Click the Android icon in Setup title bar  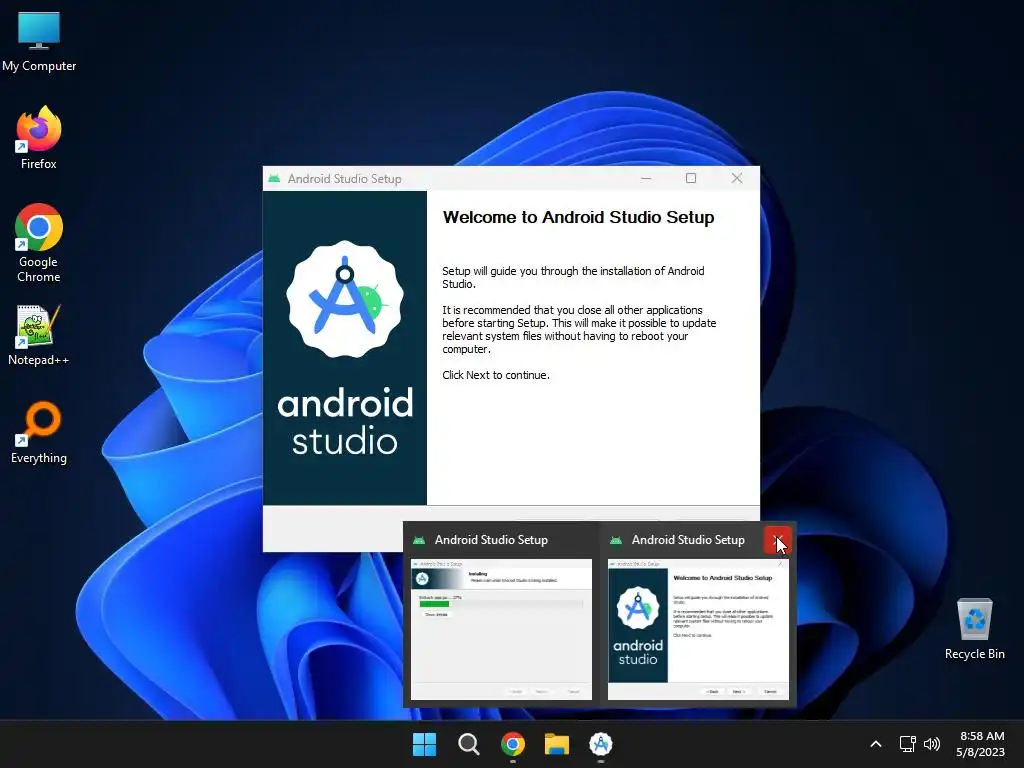274,178
